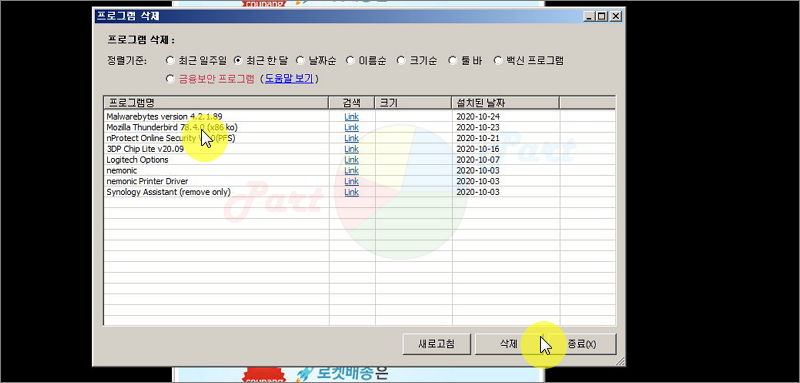
Task: Select the 3DP Chip Lite v20.09 row
Action: pos(359,149)
